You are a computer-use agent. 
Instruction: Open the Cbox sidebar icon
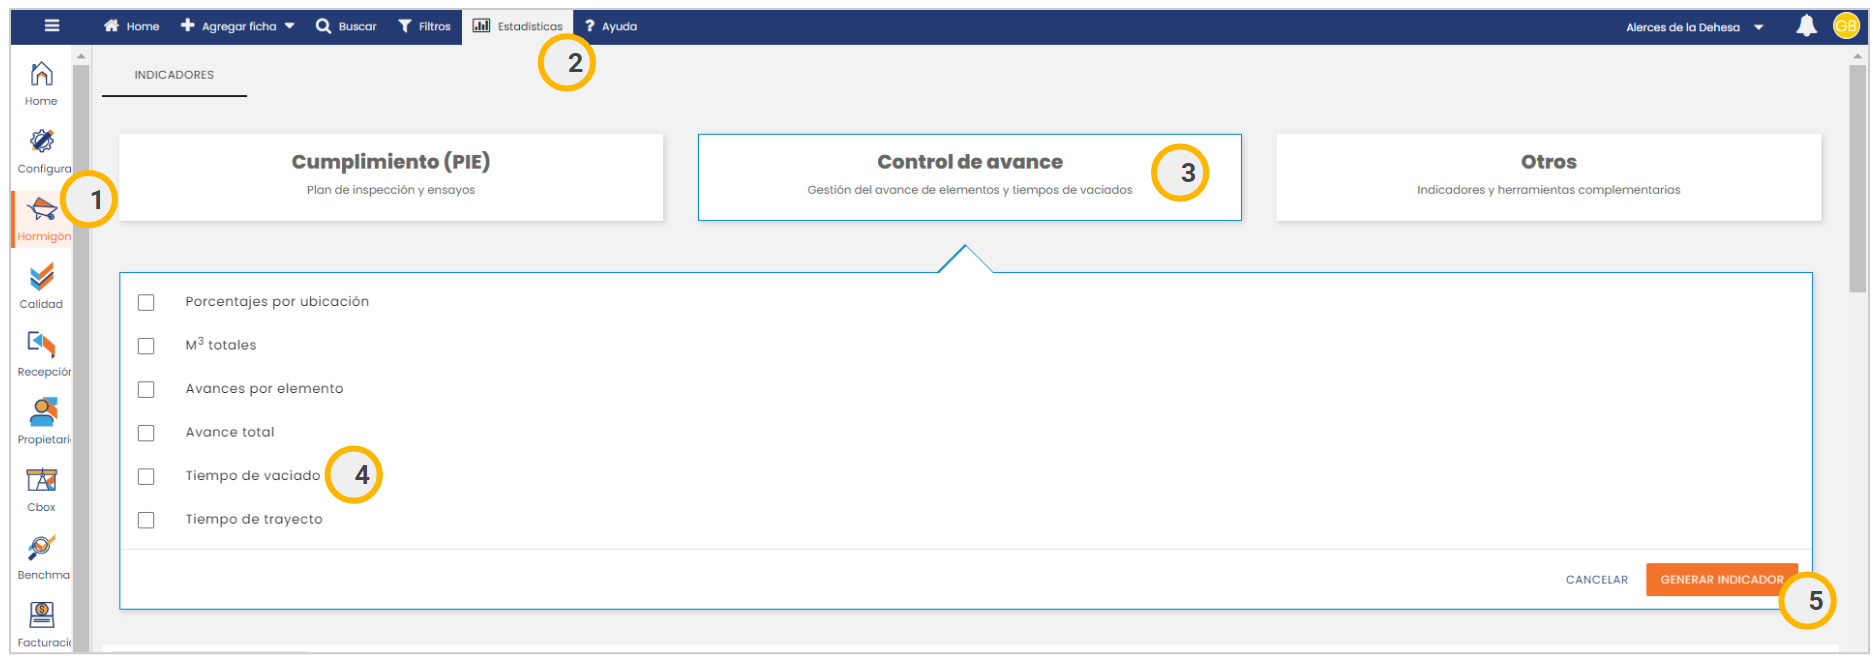41,481
